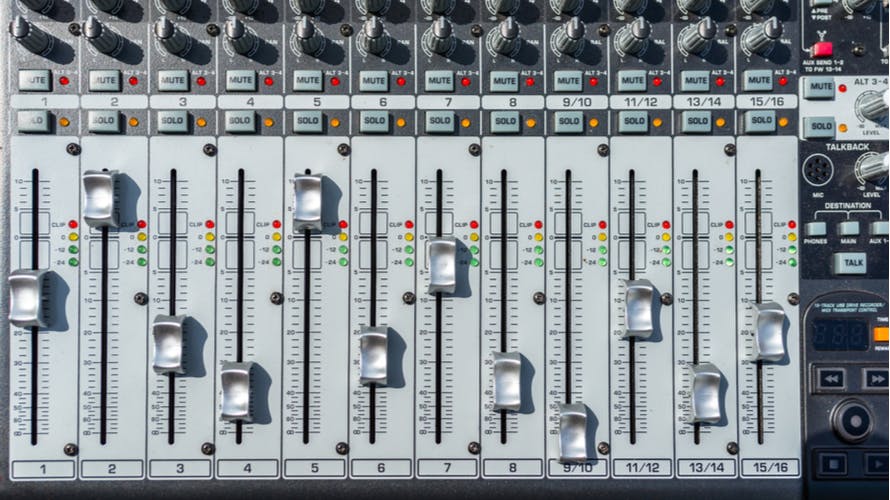Solo stereo channel 9/10
This screenshot has height=500, width=890.
point(569,121)
